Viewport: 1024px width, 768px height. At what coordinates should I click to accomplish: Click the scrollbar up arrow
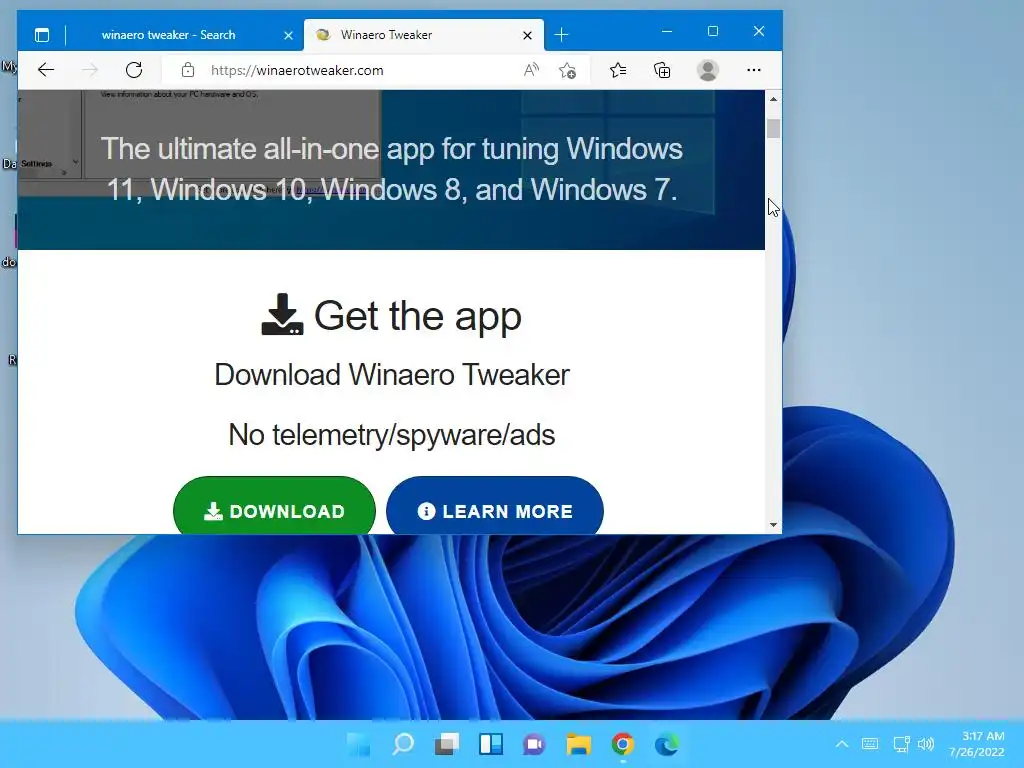(773, 99)
